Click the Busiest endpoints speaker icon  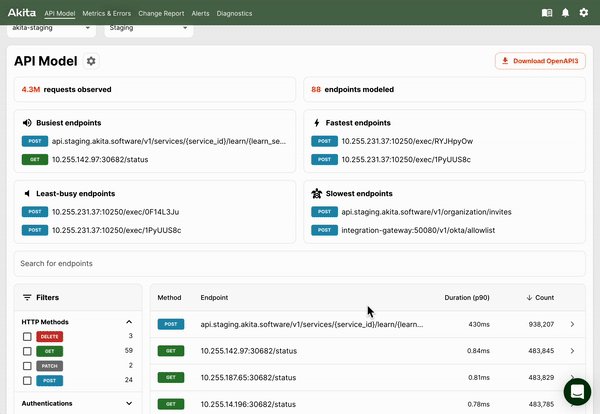[x=27, y=123]
